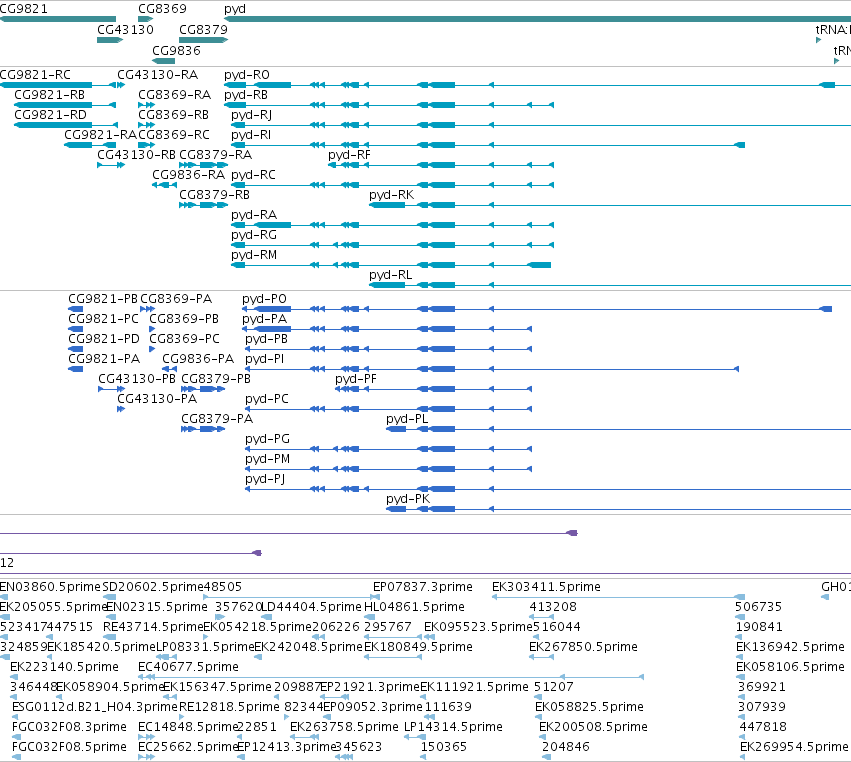Select EST ESG0112d.B21_H04.3prime
The image size is (851, 762).
pyautogui.click(x=95, y=707)
